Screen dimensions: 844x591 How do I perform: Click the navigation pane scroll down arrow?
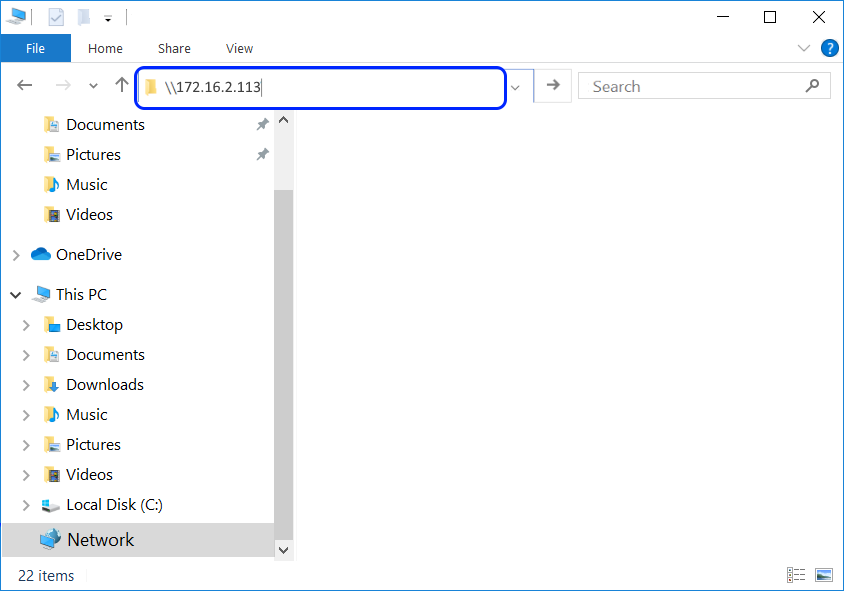tap(284, 550)
